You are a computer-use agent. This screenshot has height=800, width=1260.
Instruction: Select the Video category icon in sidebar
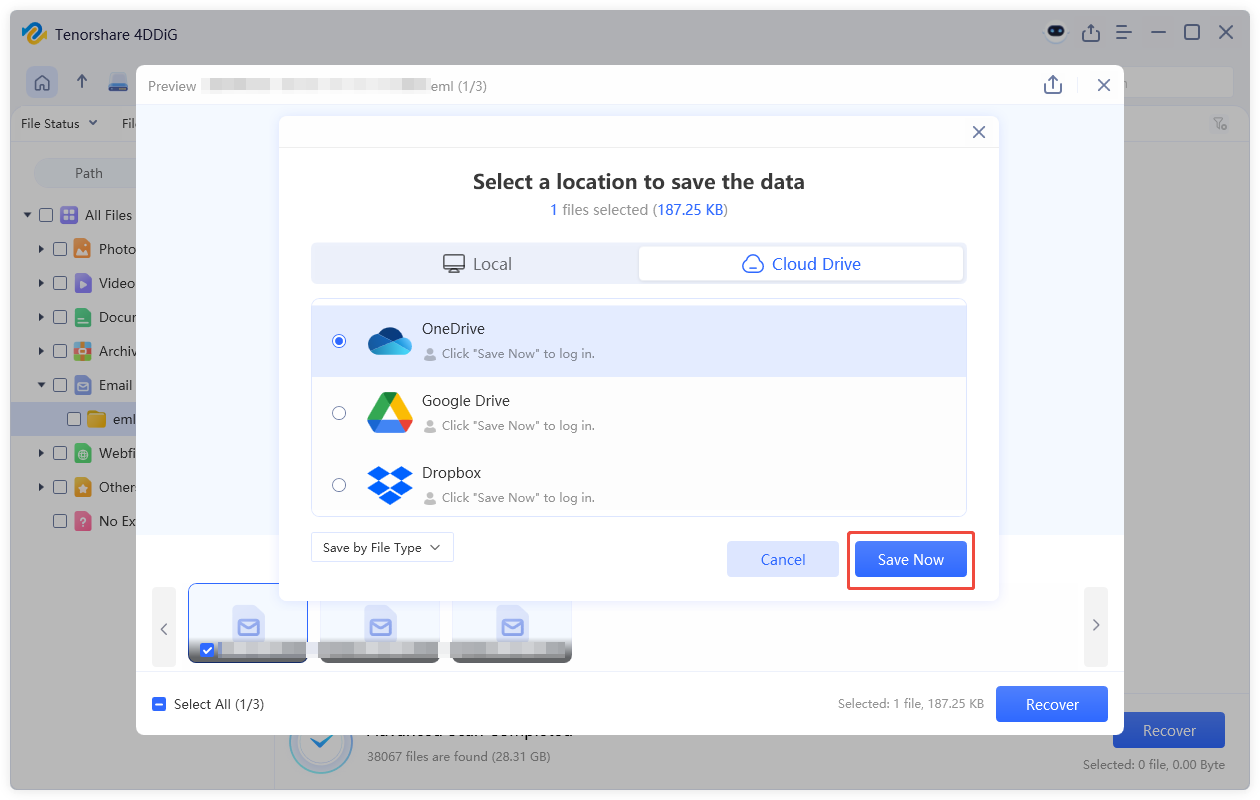pos(81,282)
